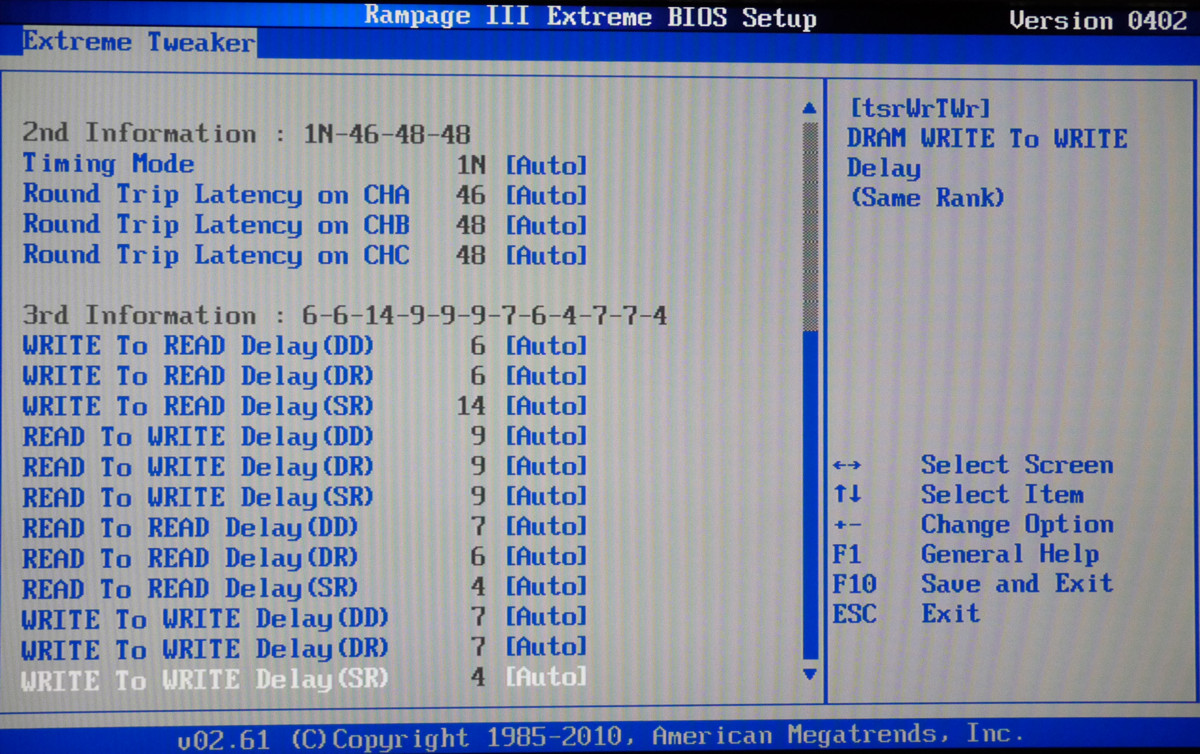Change Round Trip Latency on CHC setting
The width and height of the screenshot is (1200, 754).
(546, 255)
